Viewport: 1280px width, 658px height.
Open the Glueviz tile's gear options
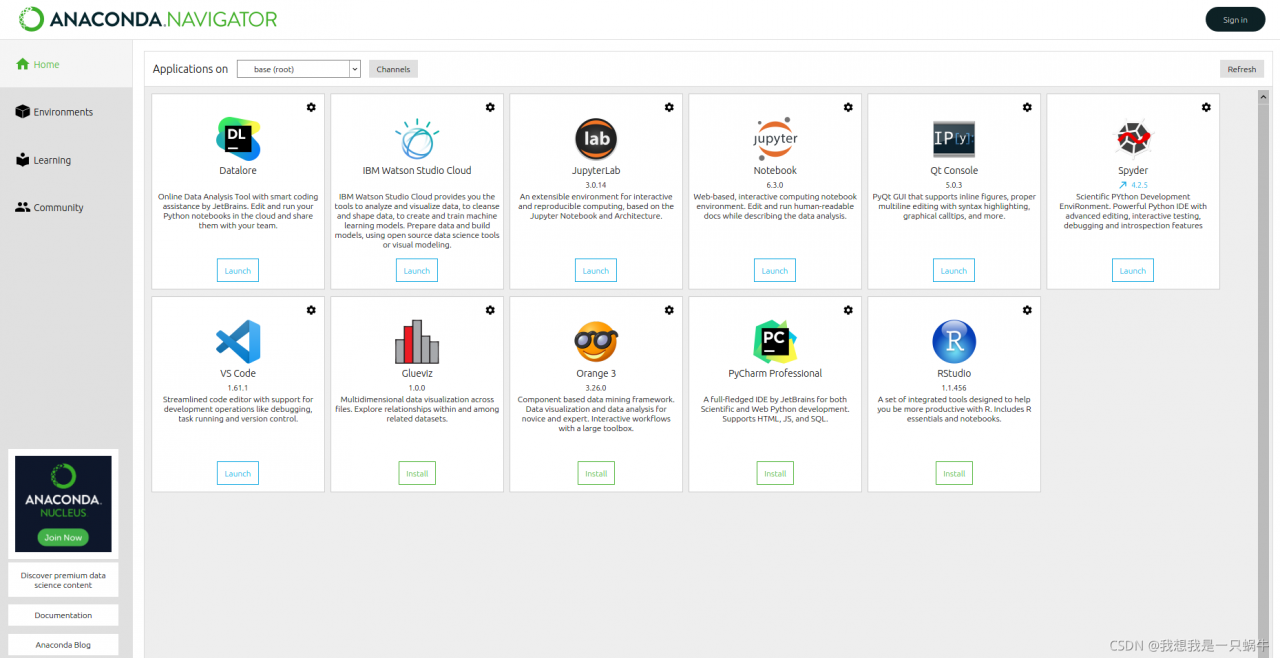[x=490, y=310]
